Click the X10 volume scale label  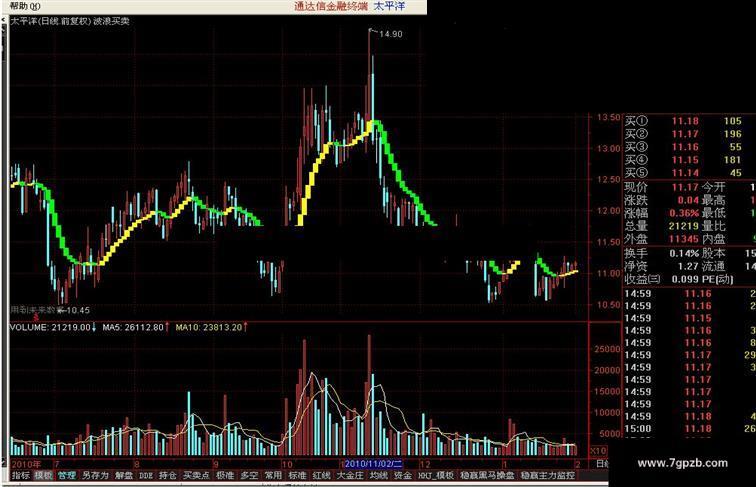(x=599, y=451)
